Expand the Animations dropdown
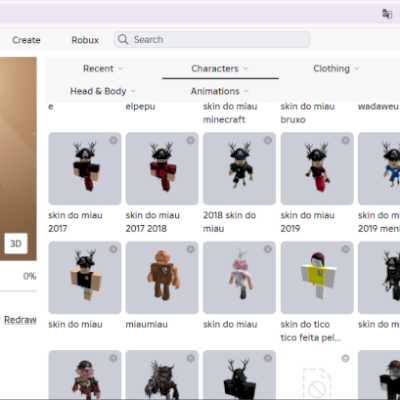 click(x=220, y=91)
